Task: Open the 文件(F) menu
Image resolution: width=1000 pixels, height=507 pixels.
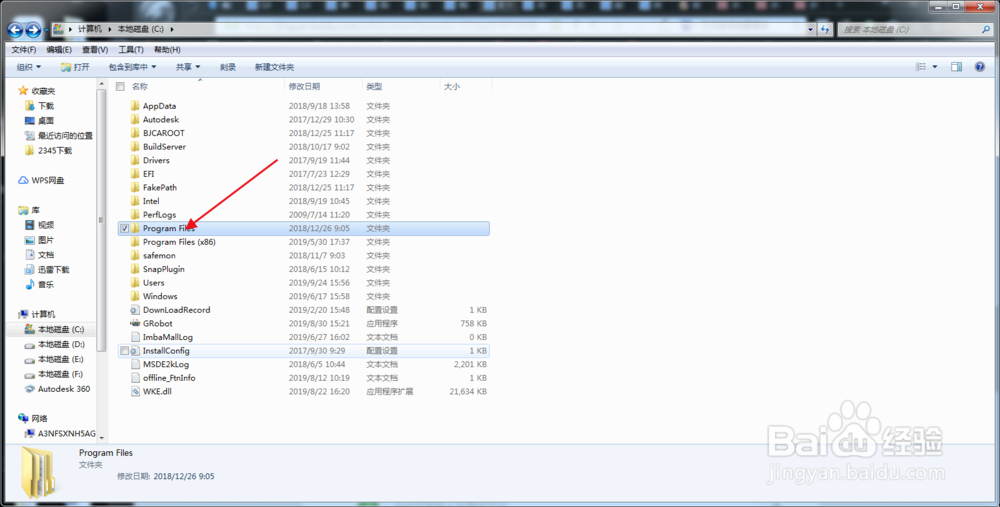Action: click(x=24, y=50)
